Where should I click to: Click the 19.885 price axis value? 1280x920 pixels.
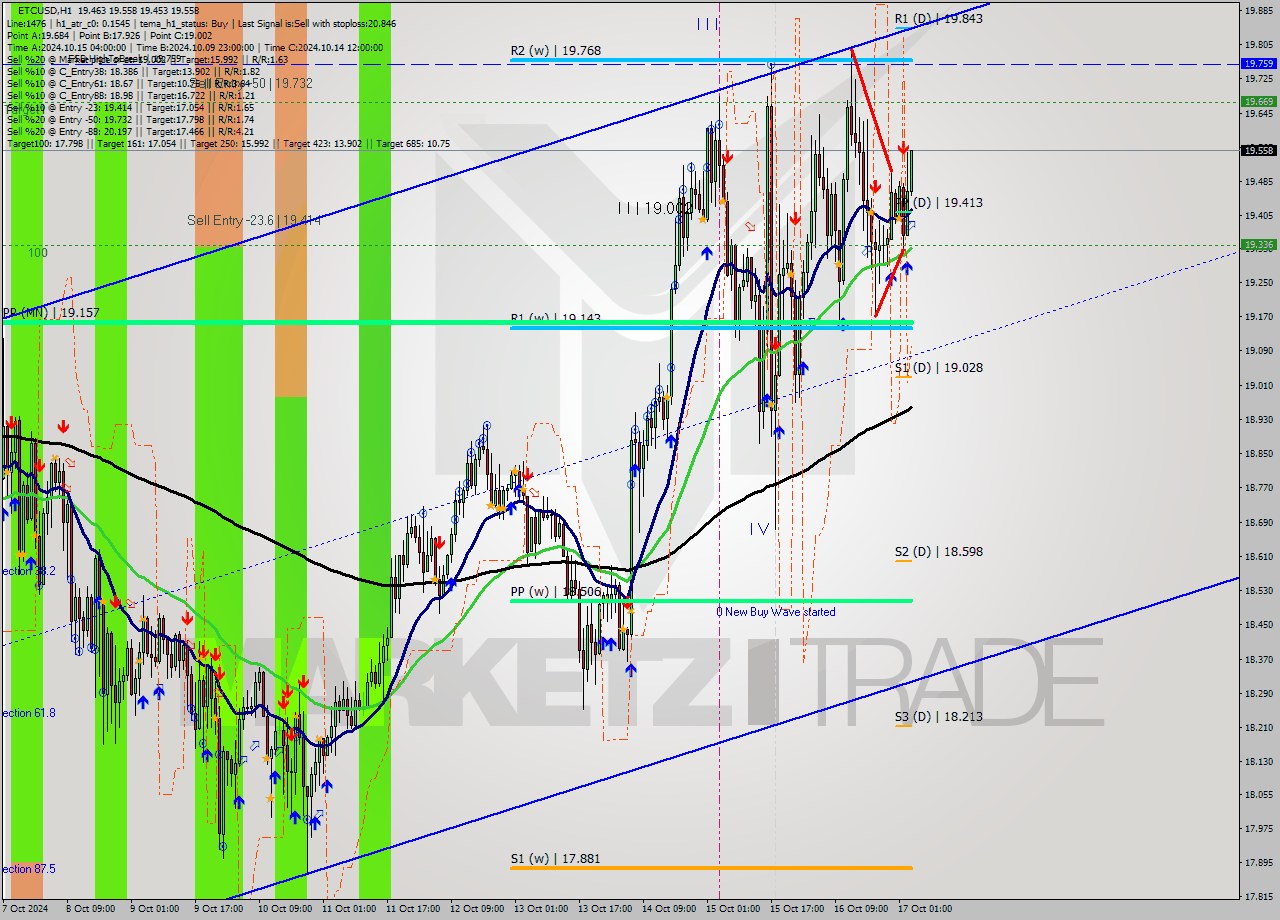[x=1258, y=10]
